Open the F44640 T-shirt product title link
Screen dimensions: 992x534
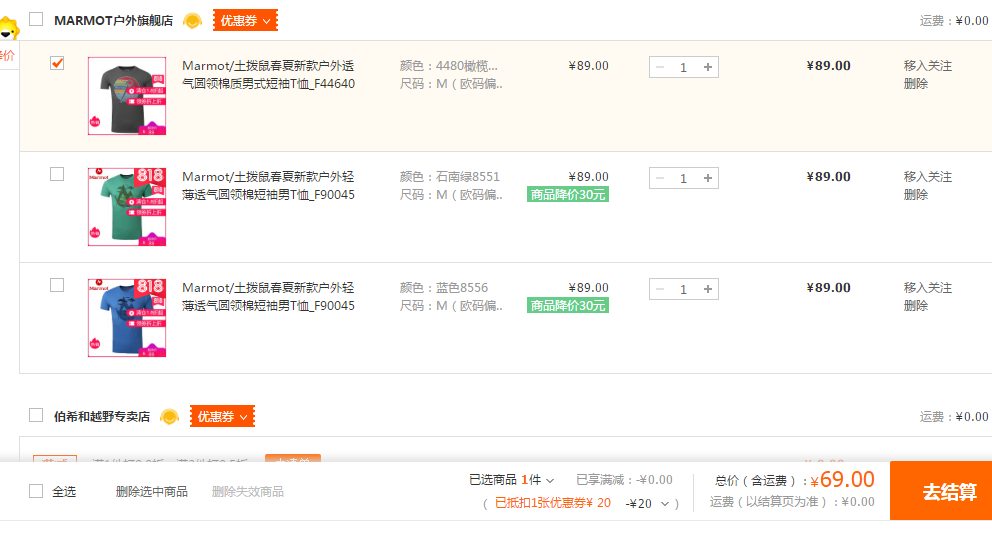(x=268, y=75)
